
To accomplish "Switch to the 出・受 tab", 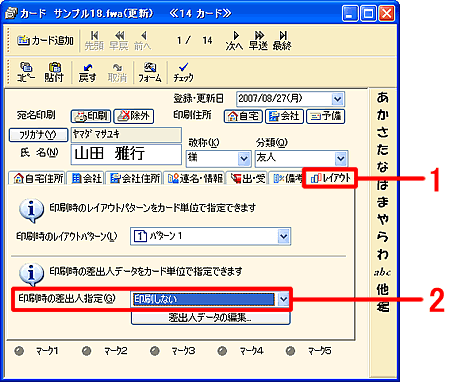I will (x=247, y=178).
